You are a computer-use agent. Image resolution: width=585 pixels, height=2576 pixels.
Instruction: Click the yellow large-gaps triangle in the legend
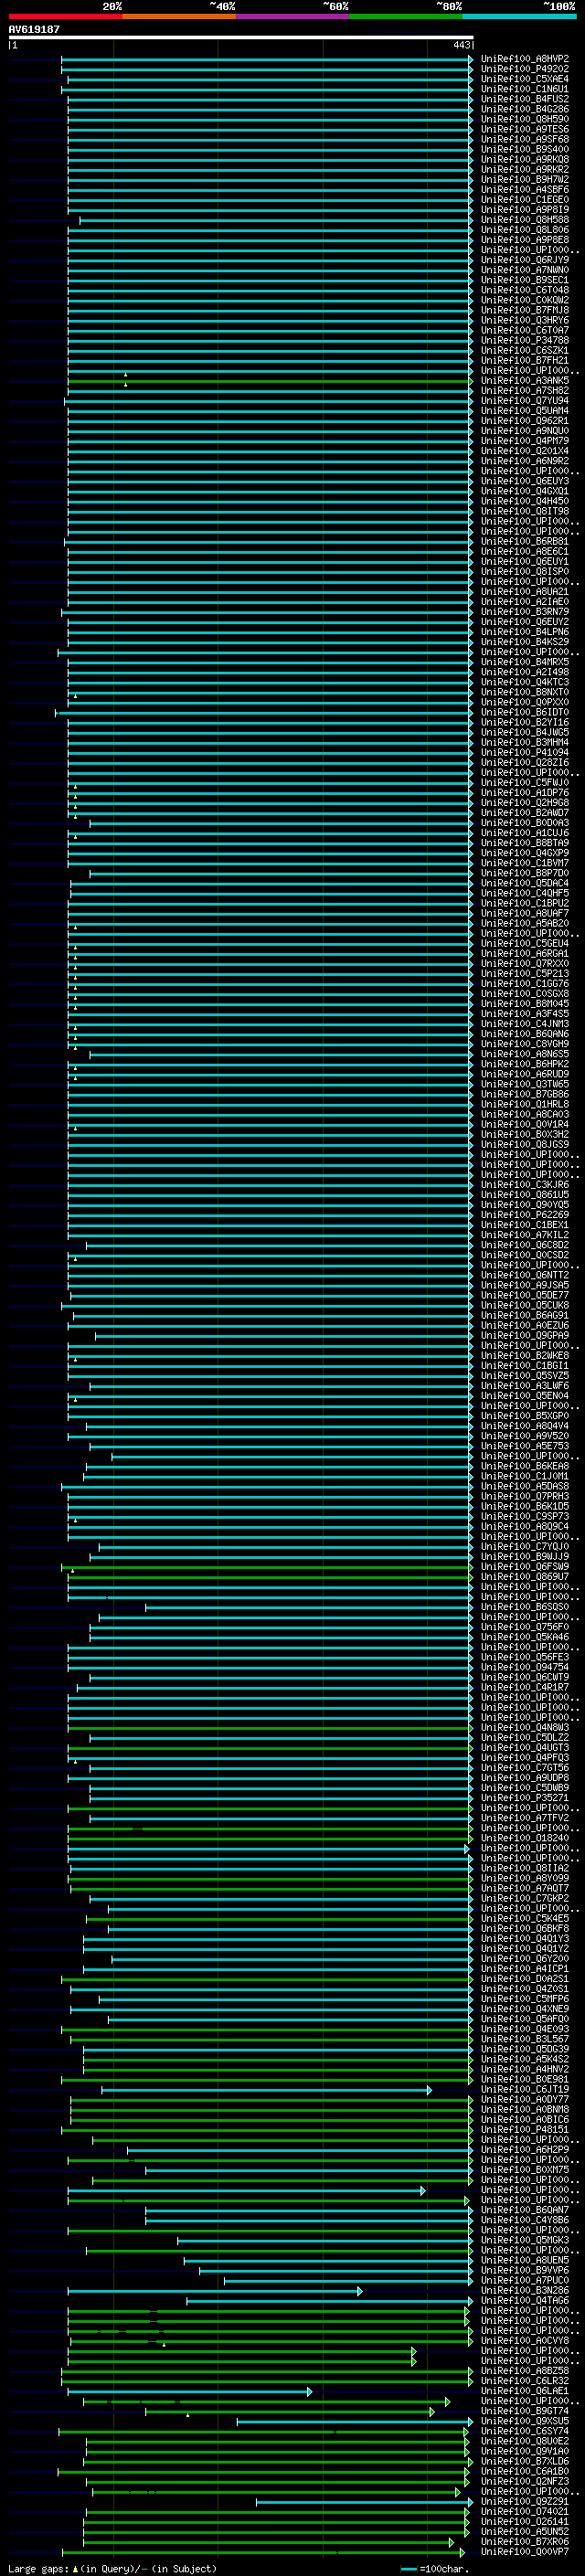(x=75, y=2568)
